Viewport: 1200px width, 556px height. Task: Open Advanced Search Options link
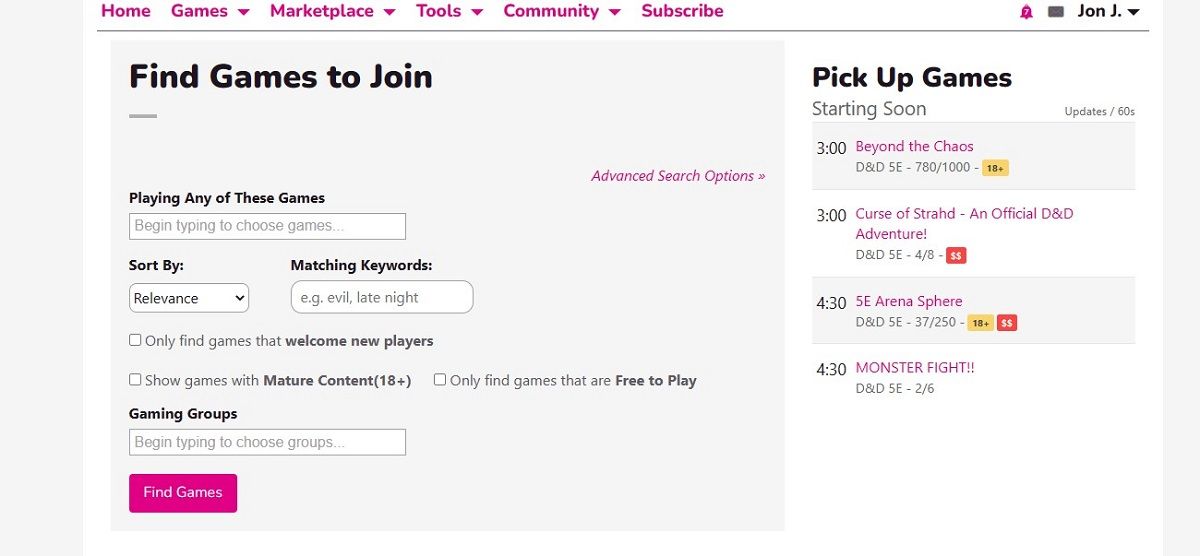tap(678, 176)
